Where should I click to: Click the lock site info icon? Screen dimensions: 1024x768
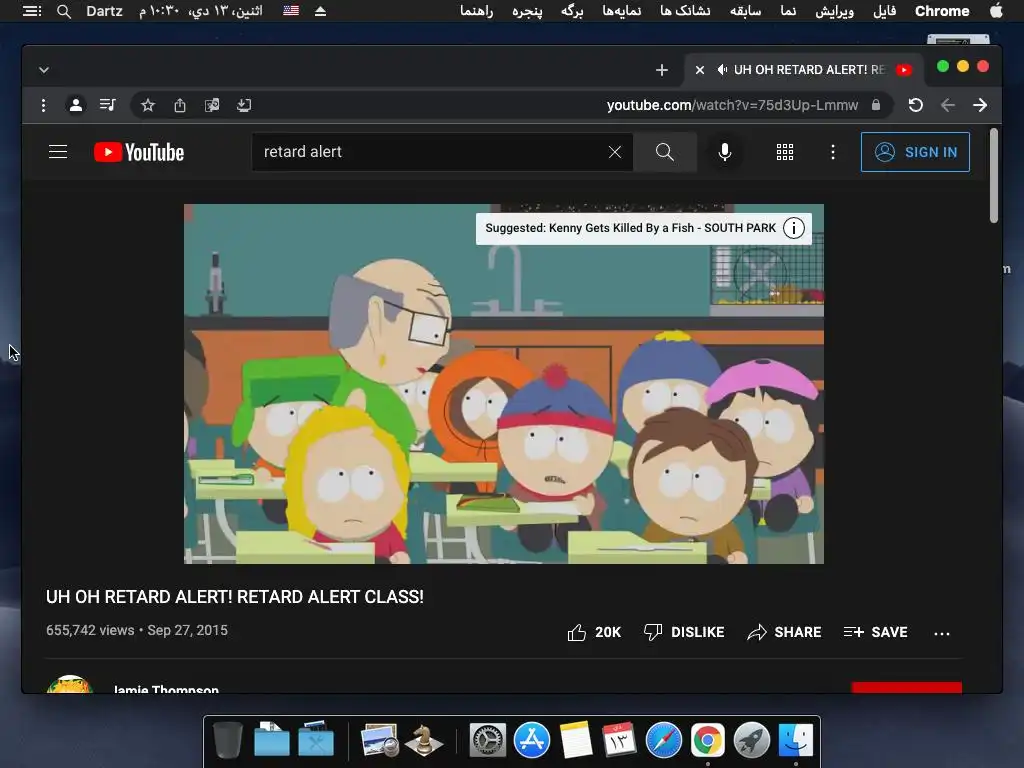tap(876, 105)
